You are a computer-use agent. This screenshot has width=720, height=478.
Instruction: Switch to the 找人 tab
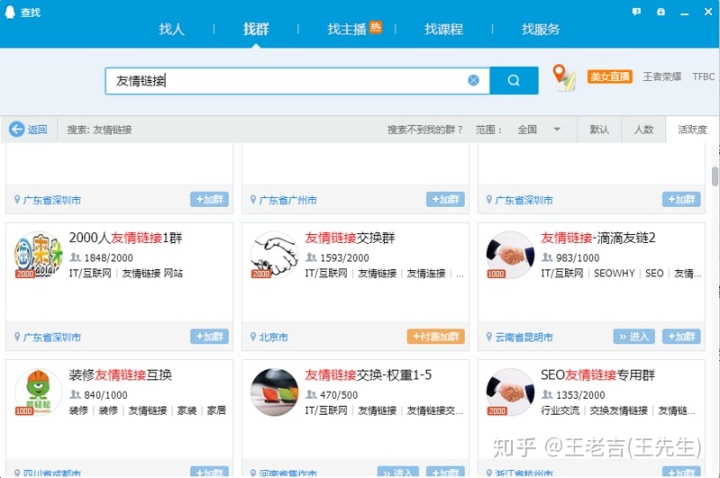pyautogui.click(x=172, y=30)
